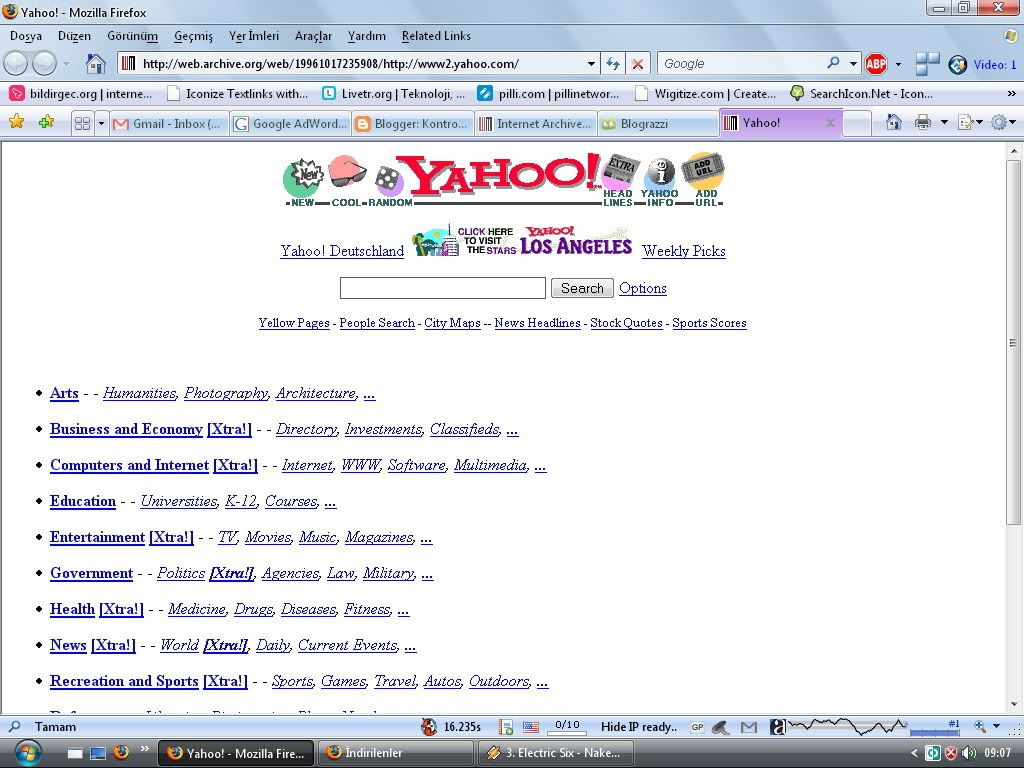Image resolution: width=1024 pixels, height=768 pixels.
Task: Open the Computers and Internet category
Action: [x=129, y=465]
